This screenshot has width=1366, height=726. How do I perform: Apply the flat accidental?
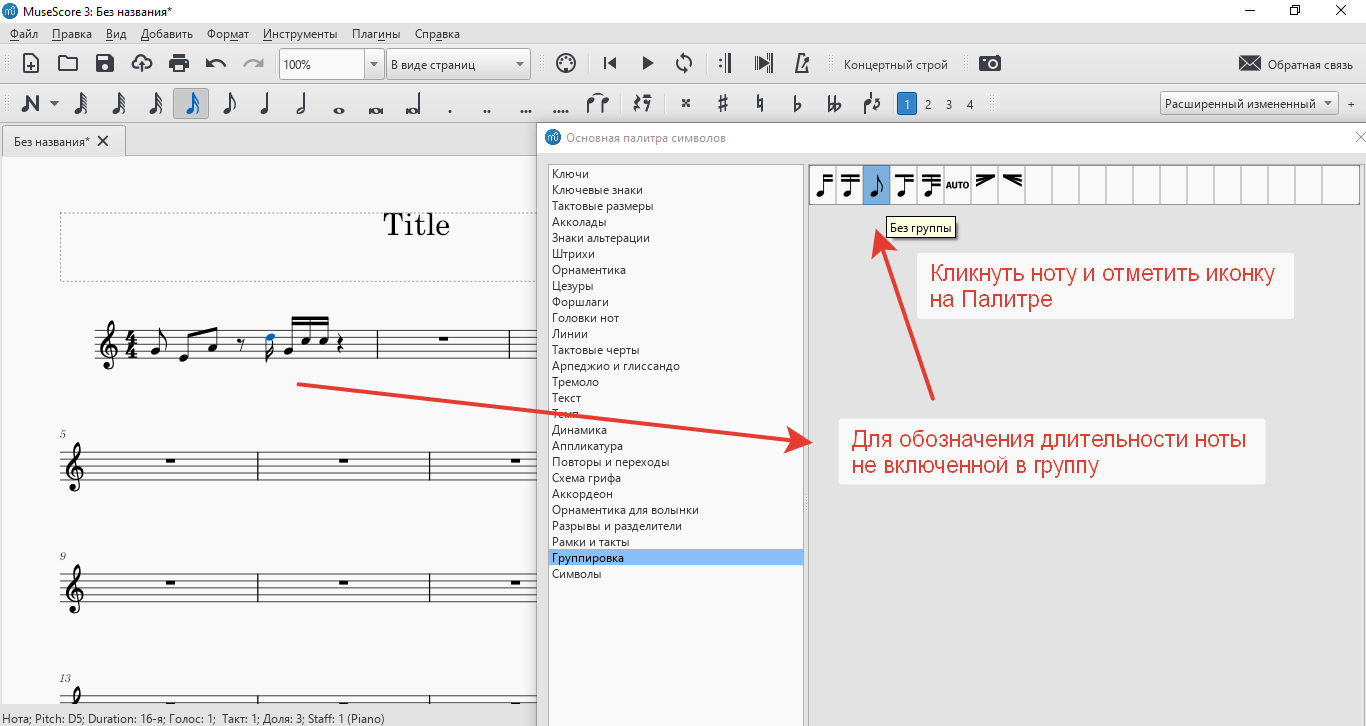click(x=797, y=104)
